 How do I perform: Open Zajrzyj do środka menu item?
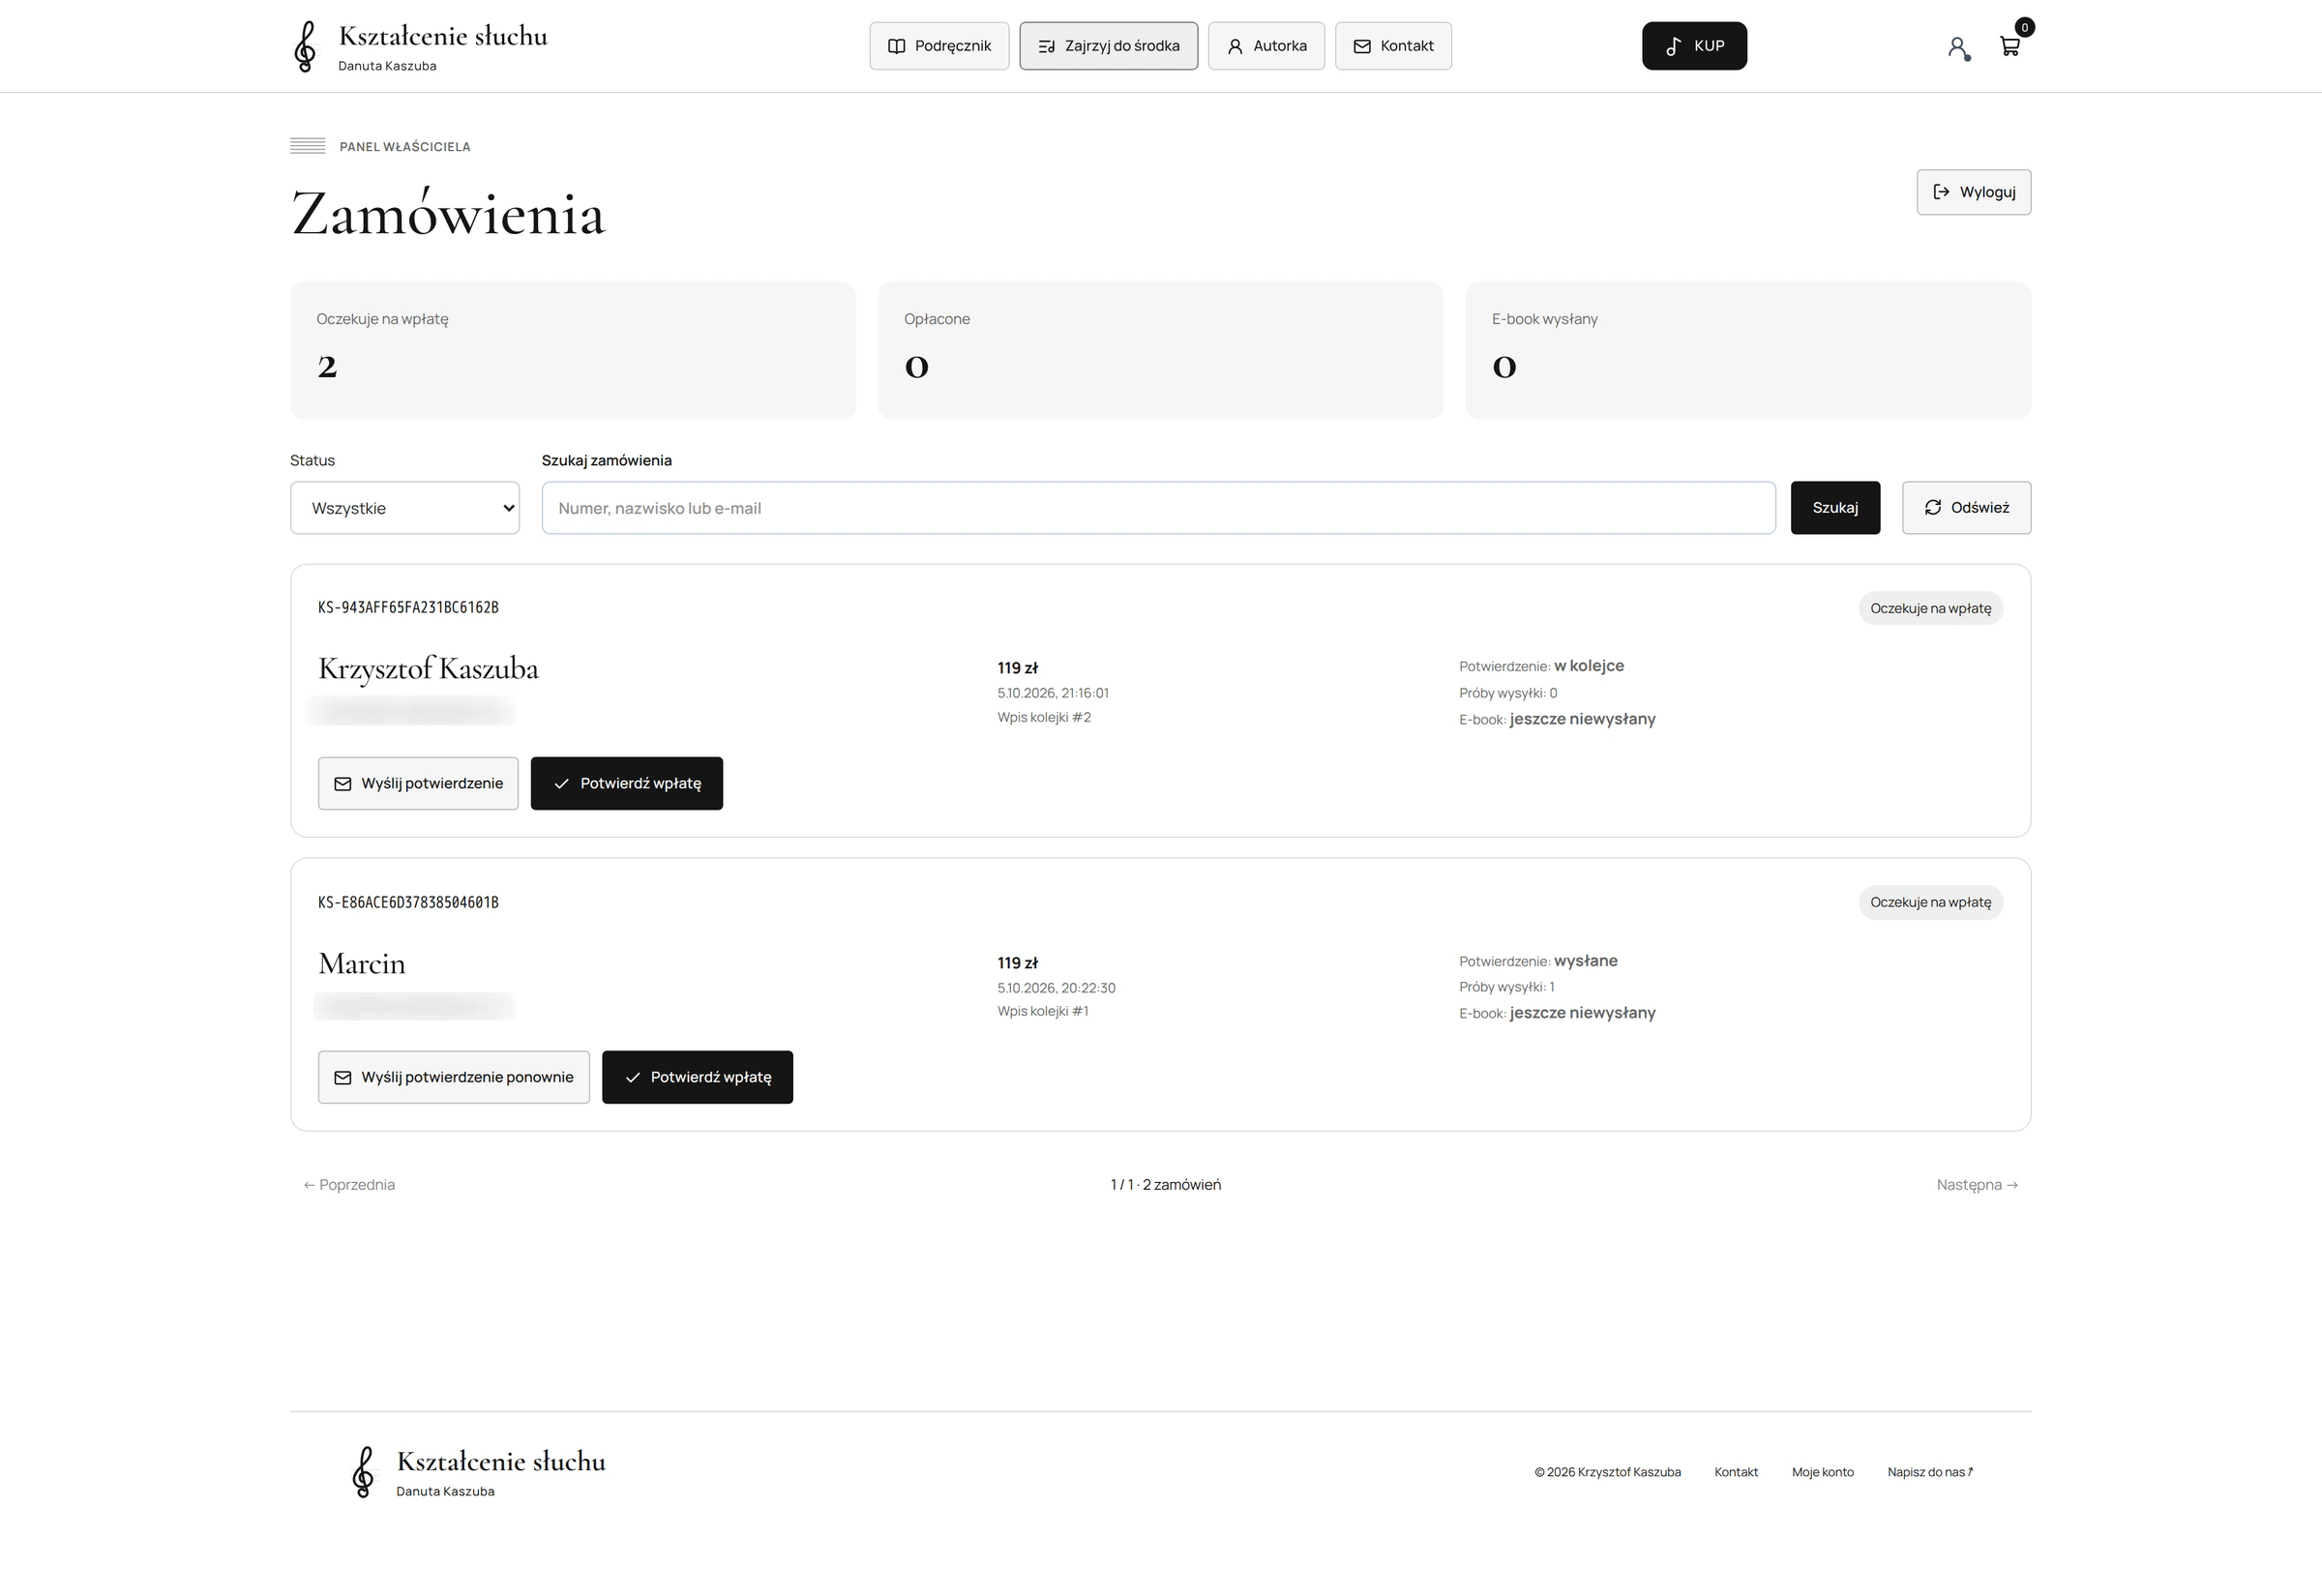coord(1108,46)
